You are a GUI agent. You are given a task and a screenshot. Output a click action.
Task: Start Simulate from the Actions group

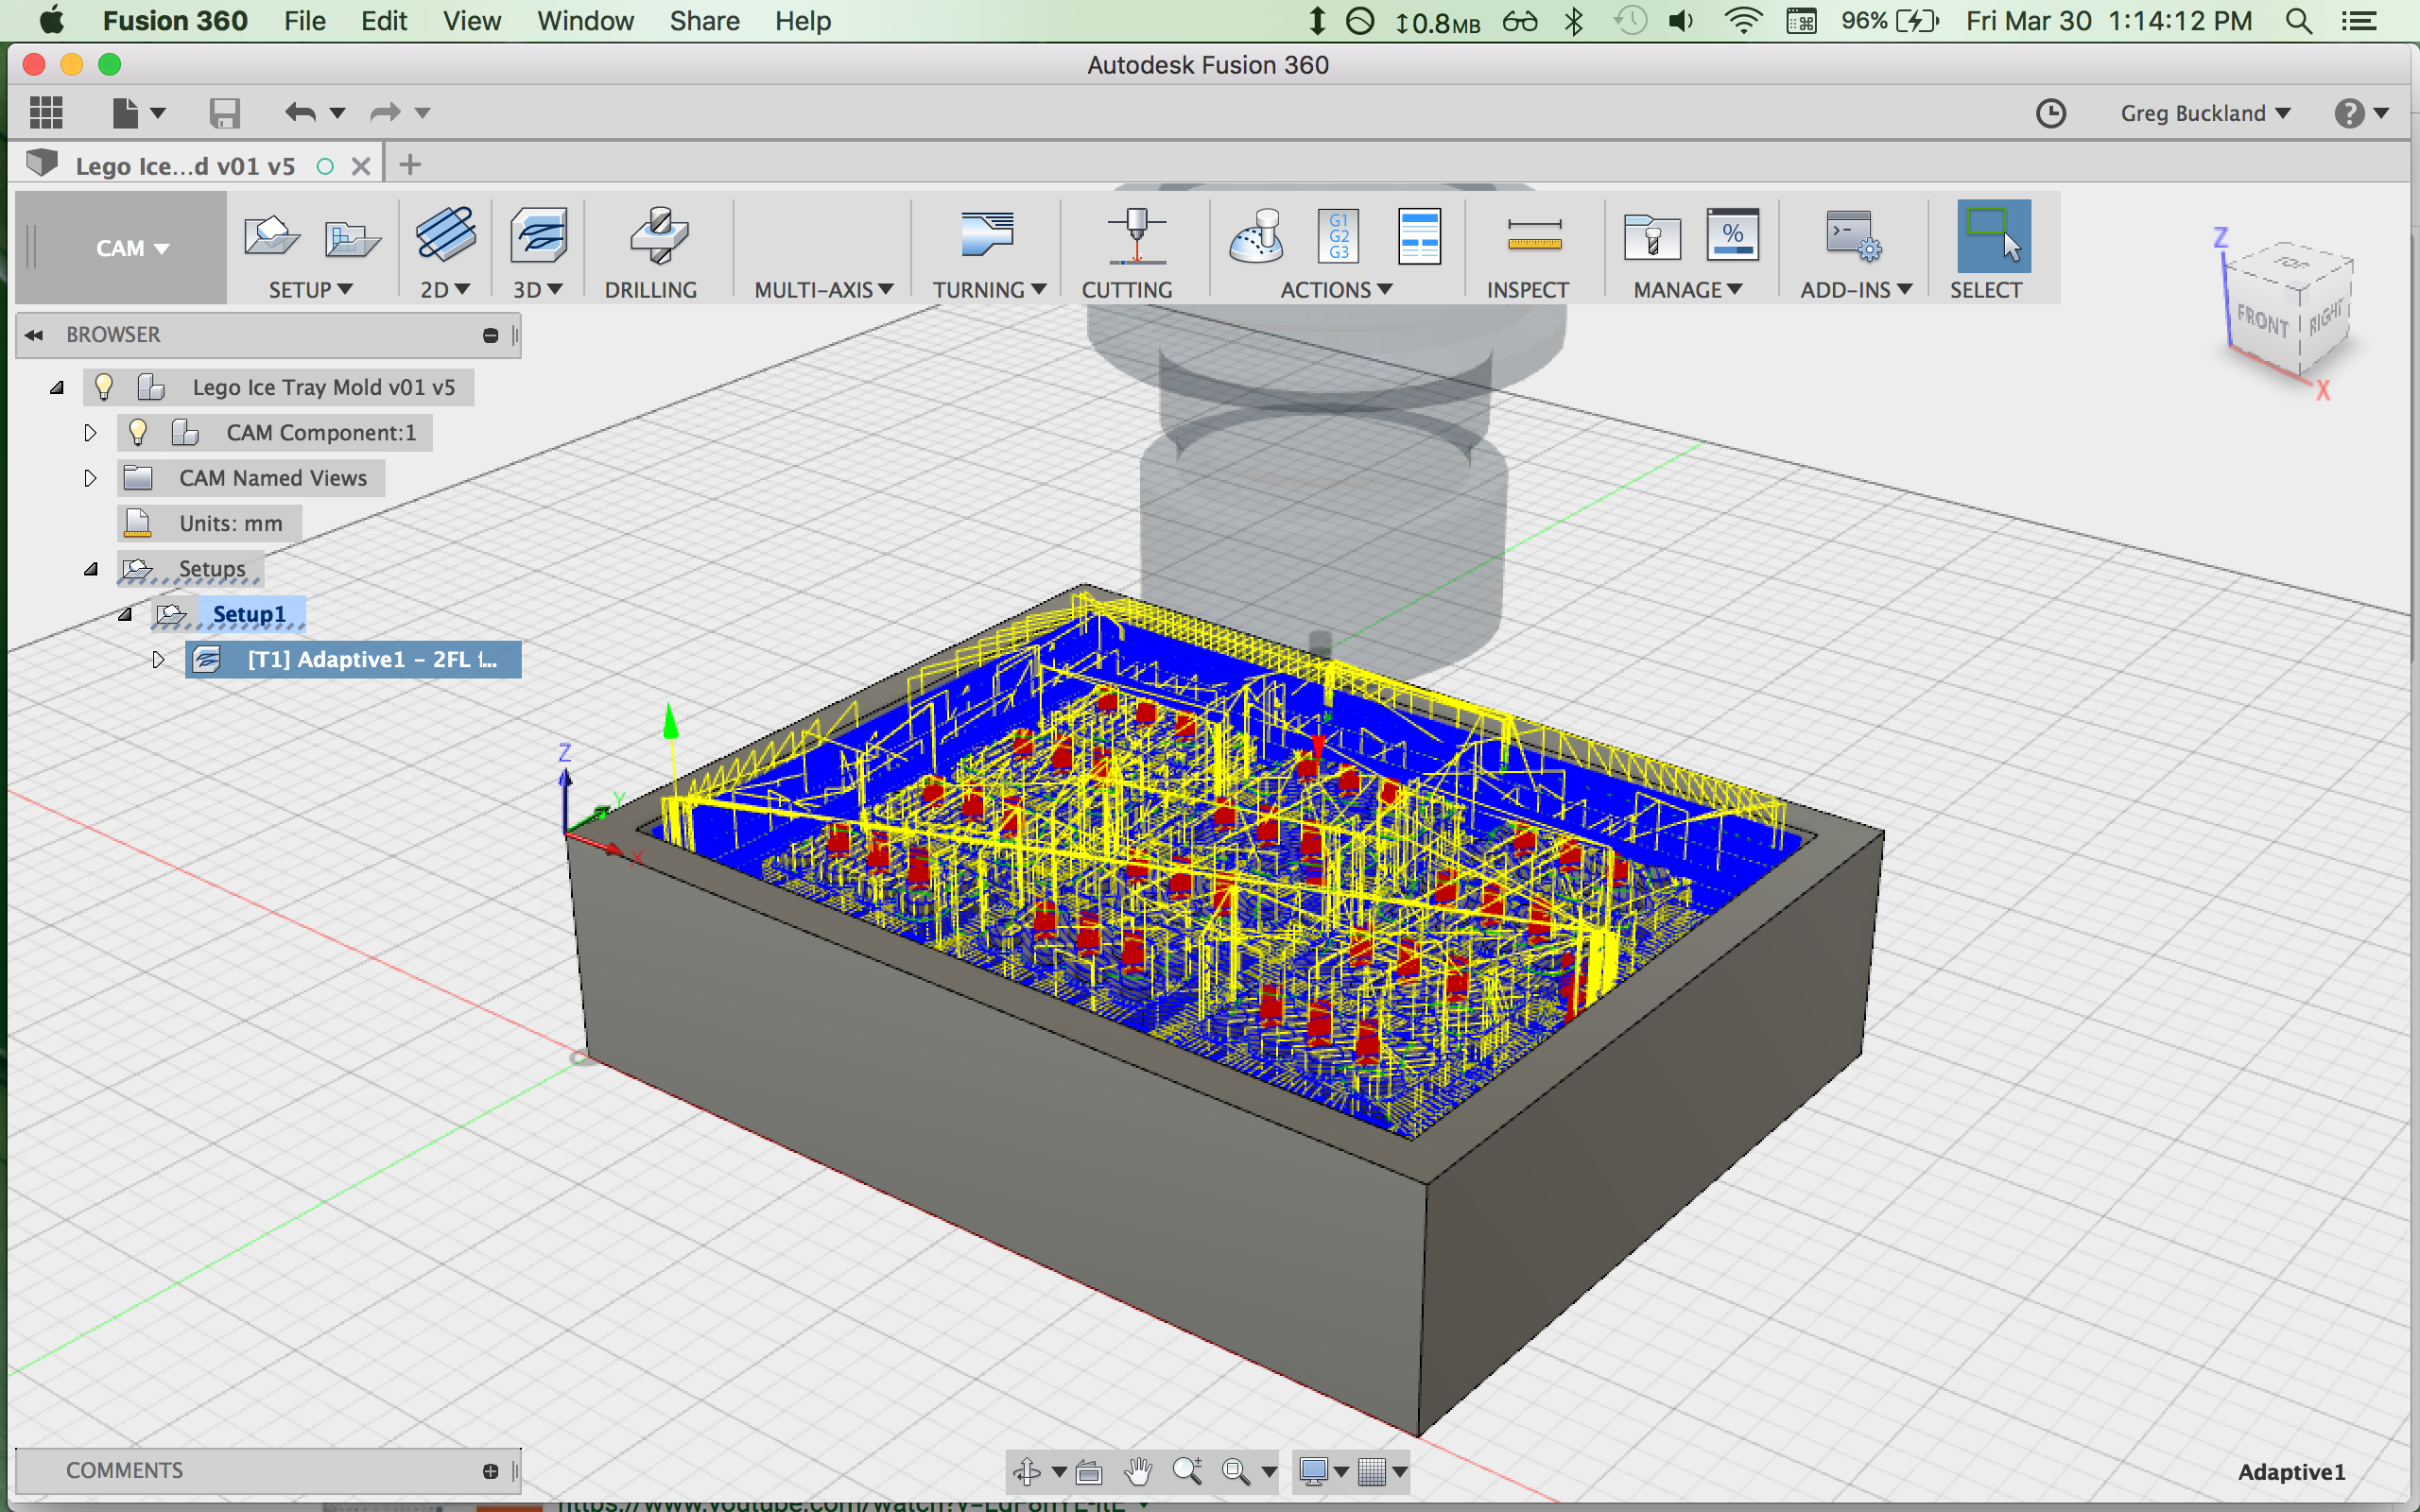tap(1256, 236)
